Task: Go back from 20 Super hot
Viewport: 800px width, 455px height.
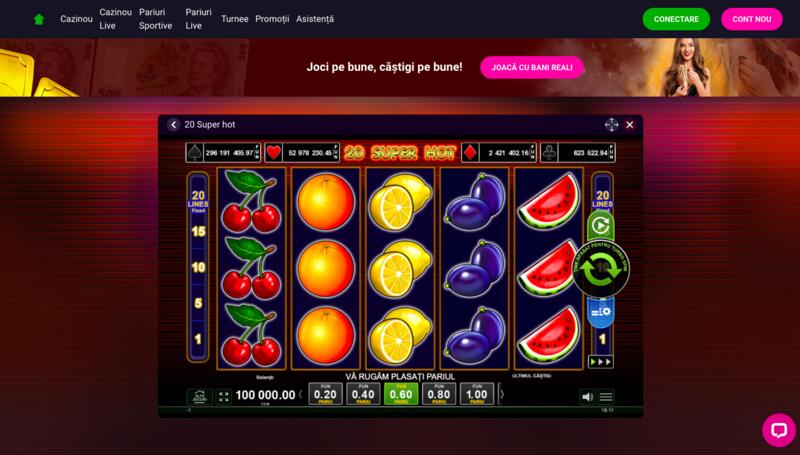Action: [x=173, y=124]
